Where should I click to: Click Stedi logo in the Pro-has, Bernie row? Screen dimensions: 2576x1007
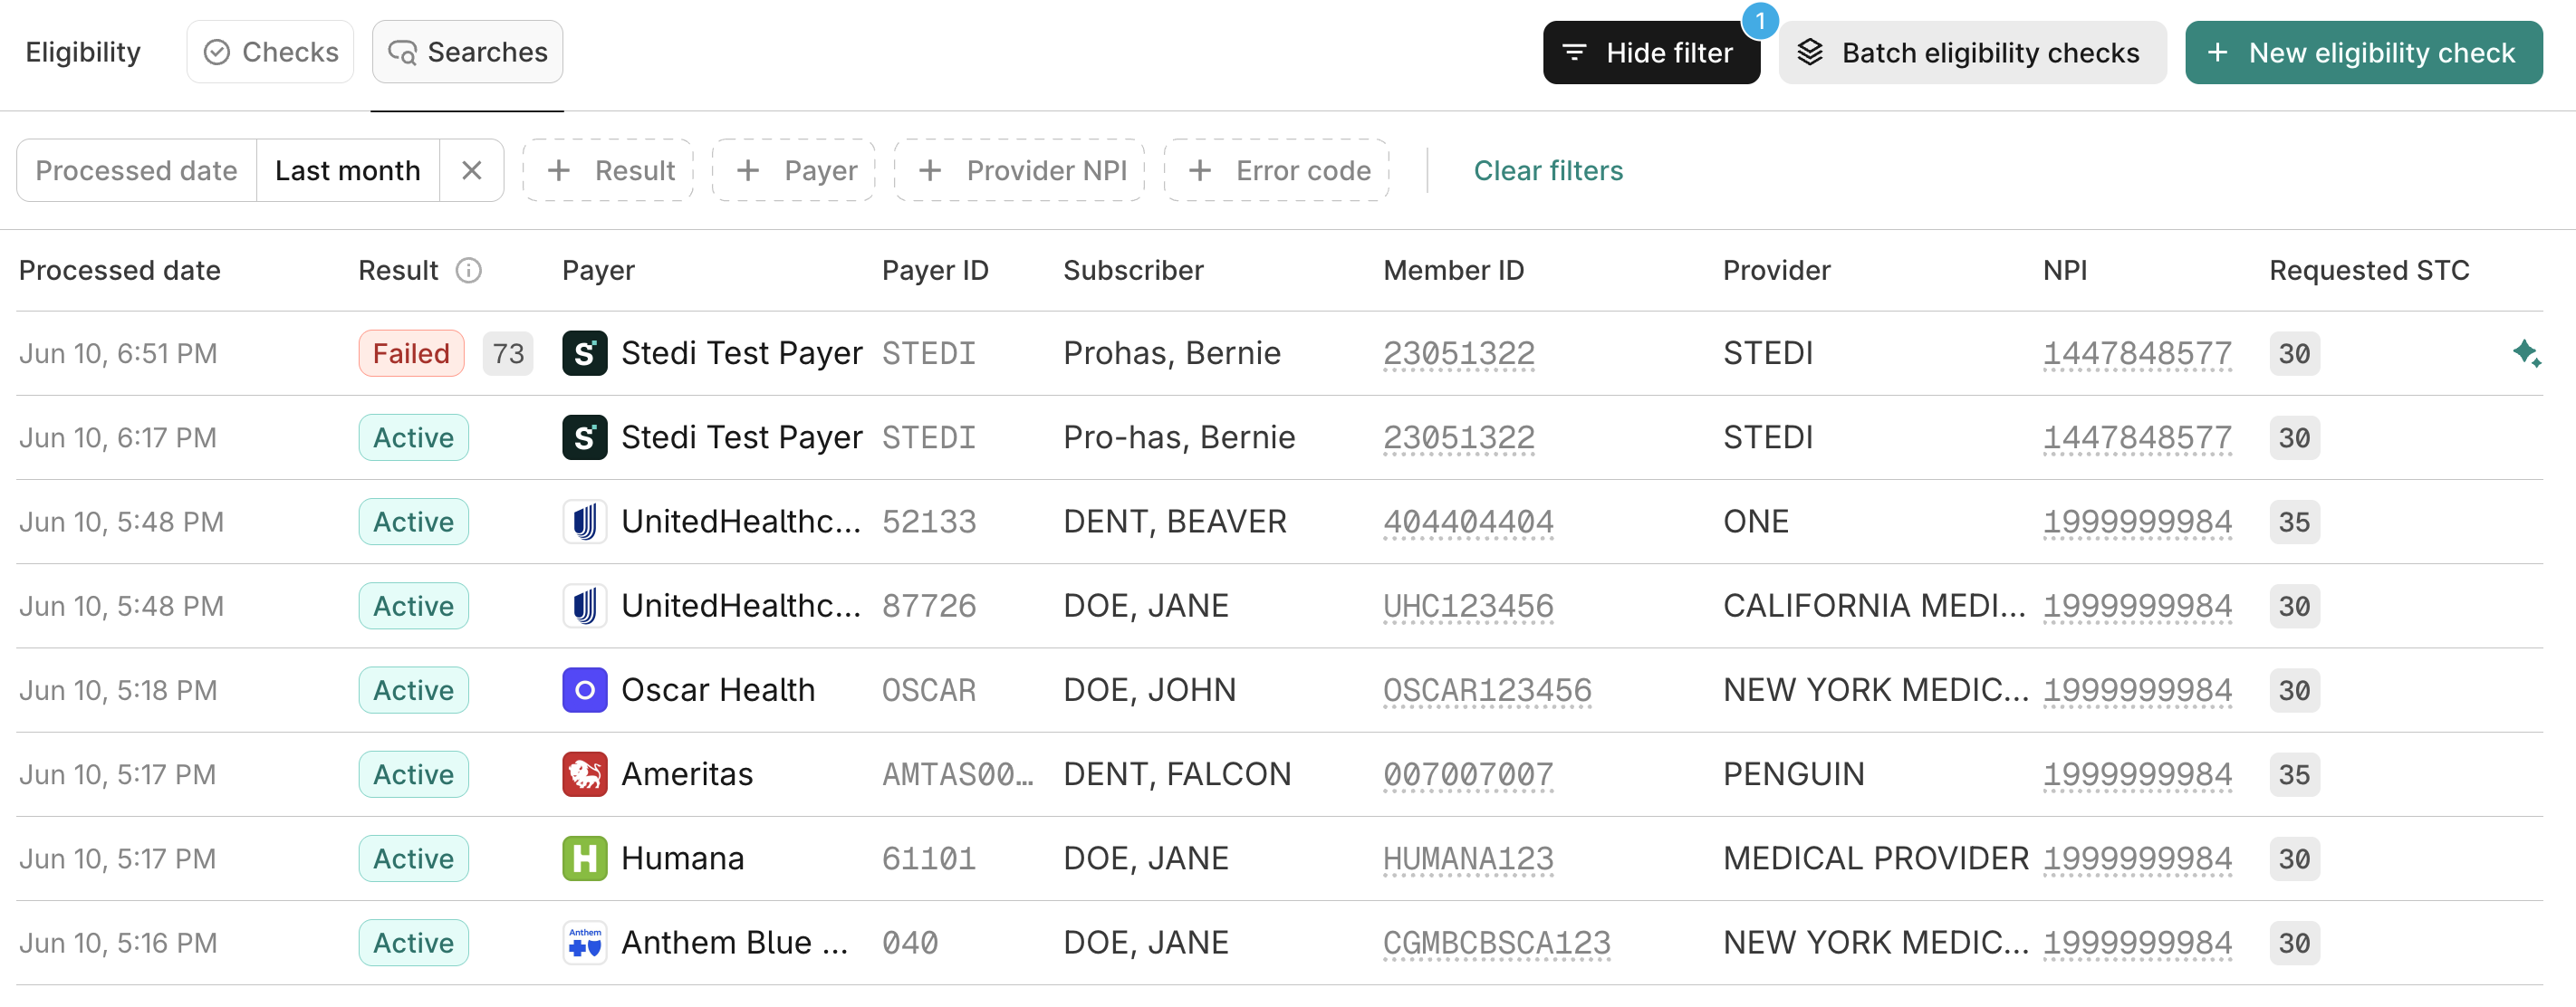click(585, 438)
